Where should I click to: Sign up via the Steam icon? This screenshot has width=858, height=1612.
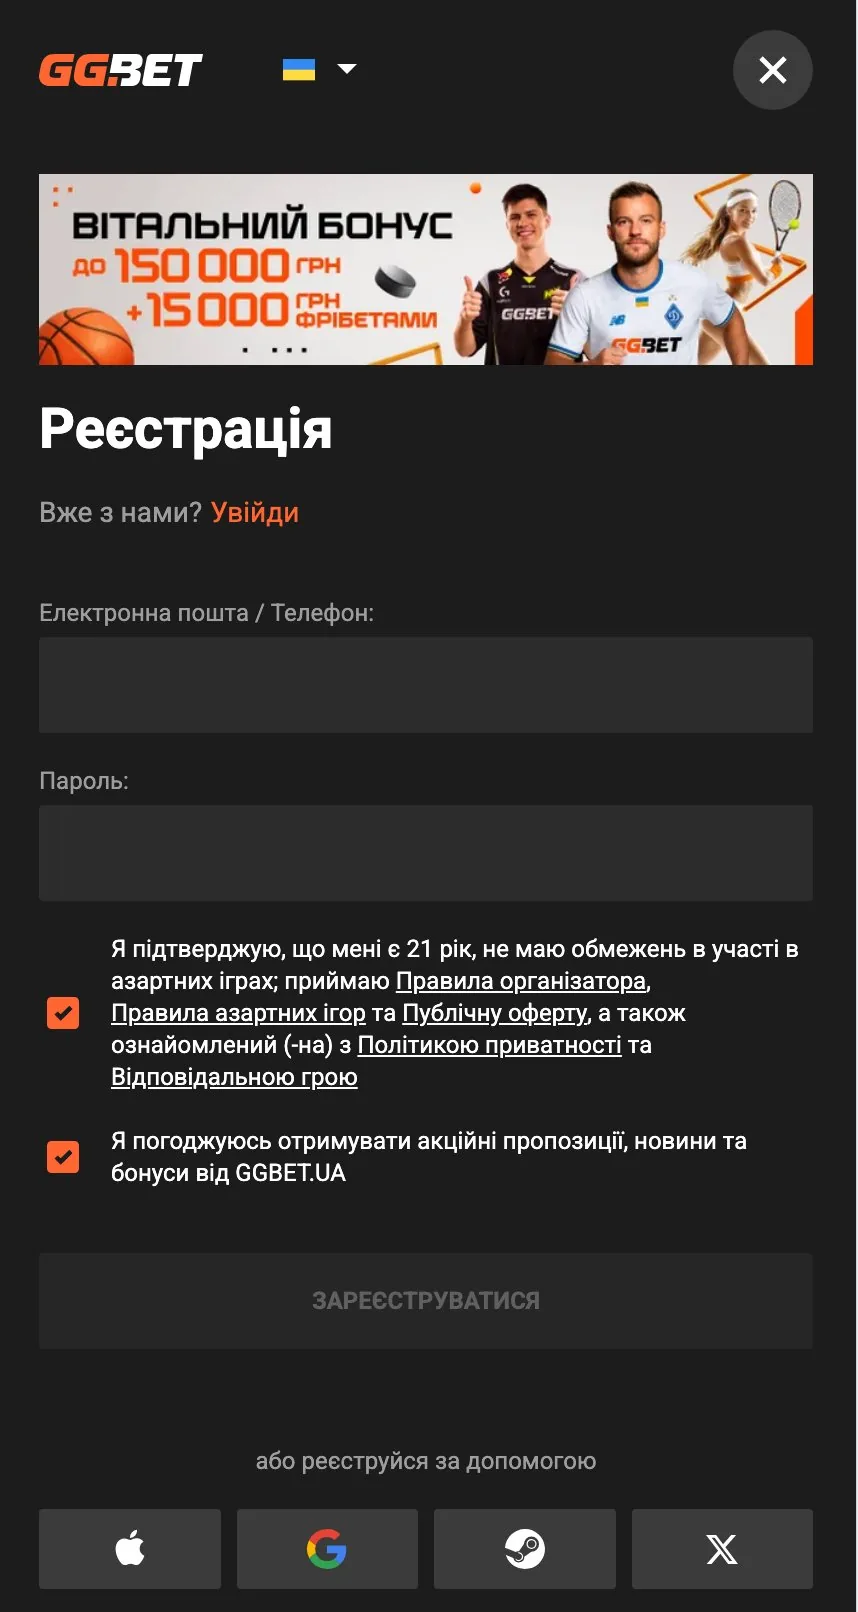pos(524,1549)
